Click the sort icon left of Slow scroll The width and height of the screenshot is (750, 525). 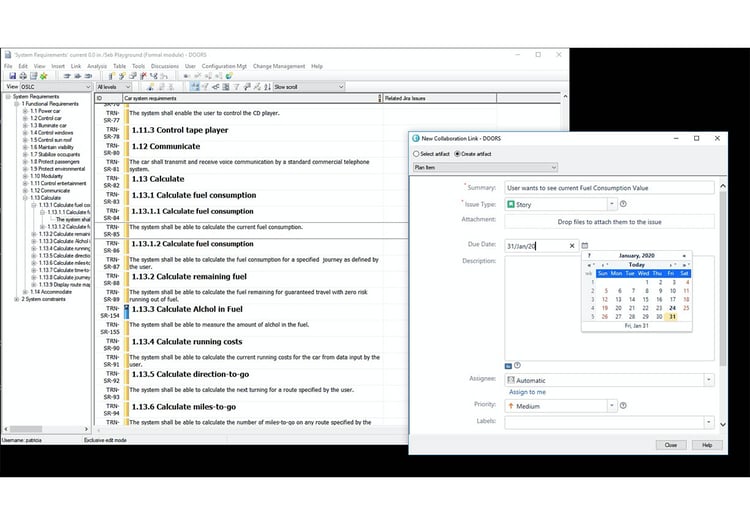click(267, 87)
